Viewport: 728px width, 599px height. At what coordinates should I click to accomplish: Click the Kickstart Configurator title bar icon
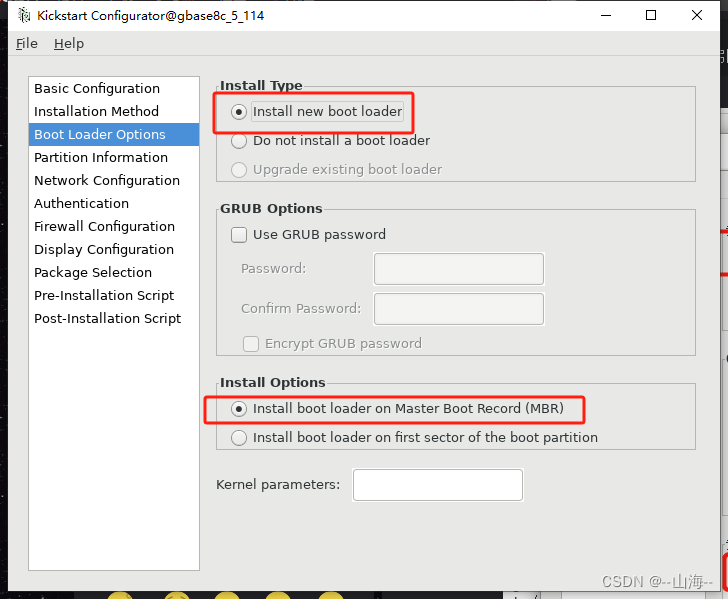[25, 16]
